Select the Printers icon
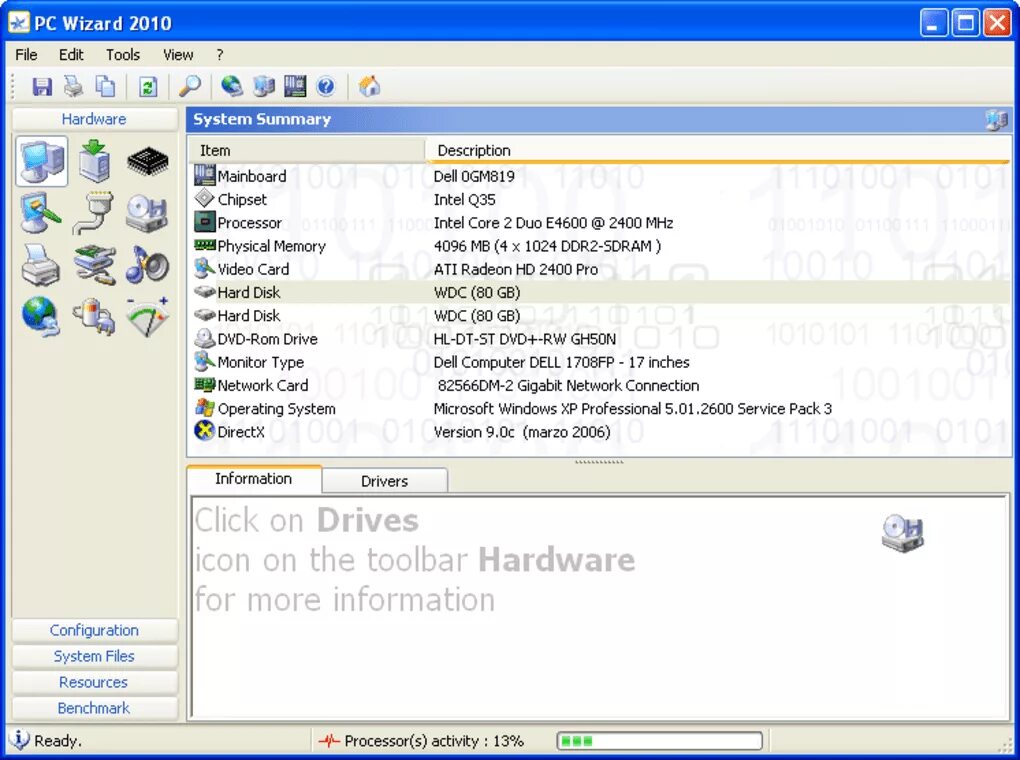 pyautogui.click(x=40, y=265)
